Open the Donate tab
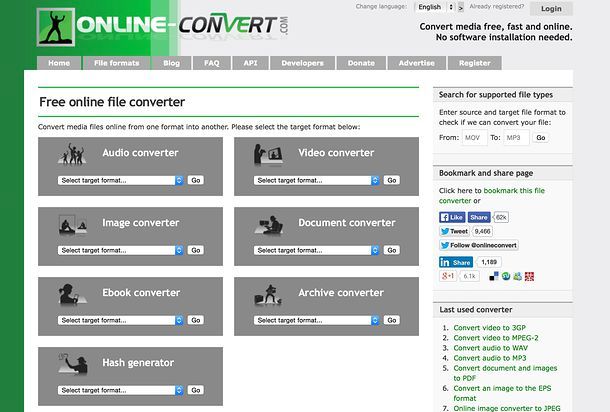The height and width of the screenshot is (412, 610). (361, 63)
